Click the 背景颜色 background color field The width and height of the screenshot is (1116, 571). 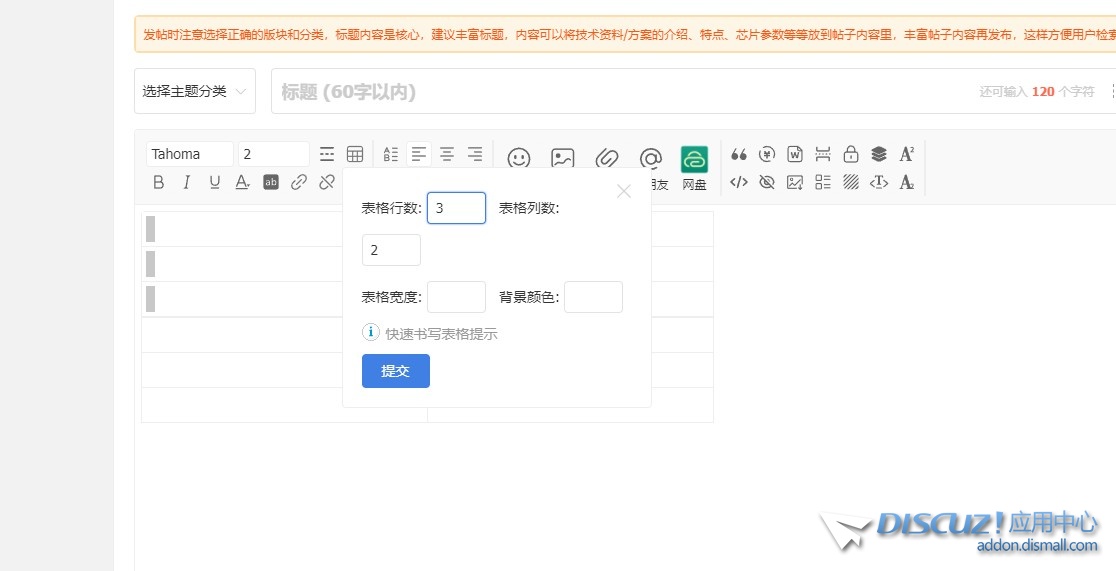pyautogui.click(x=593, y=297)
